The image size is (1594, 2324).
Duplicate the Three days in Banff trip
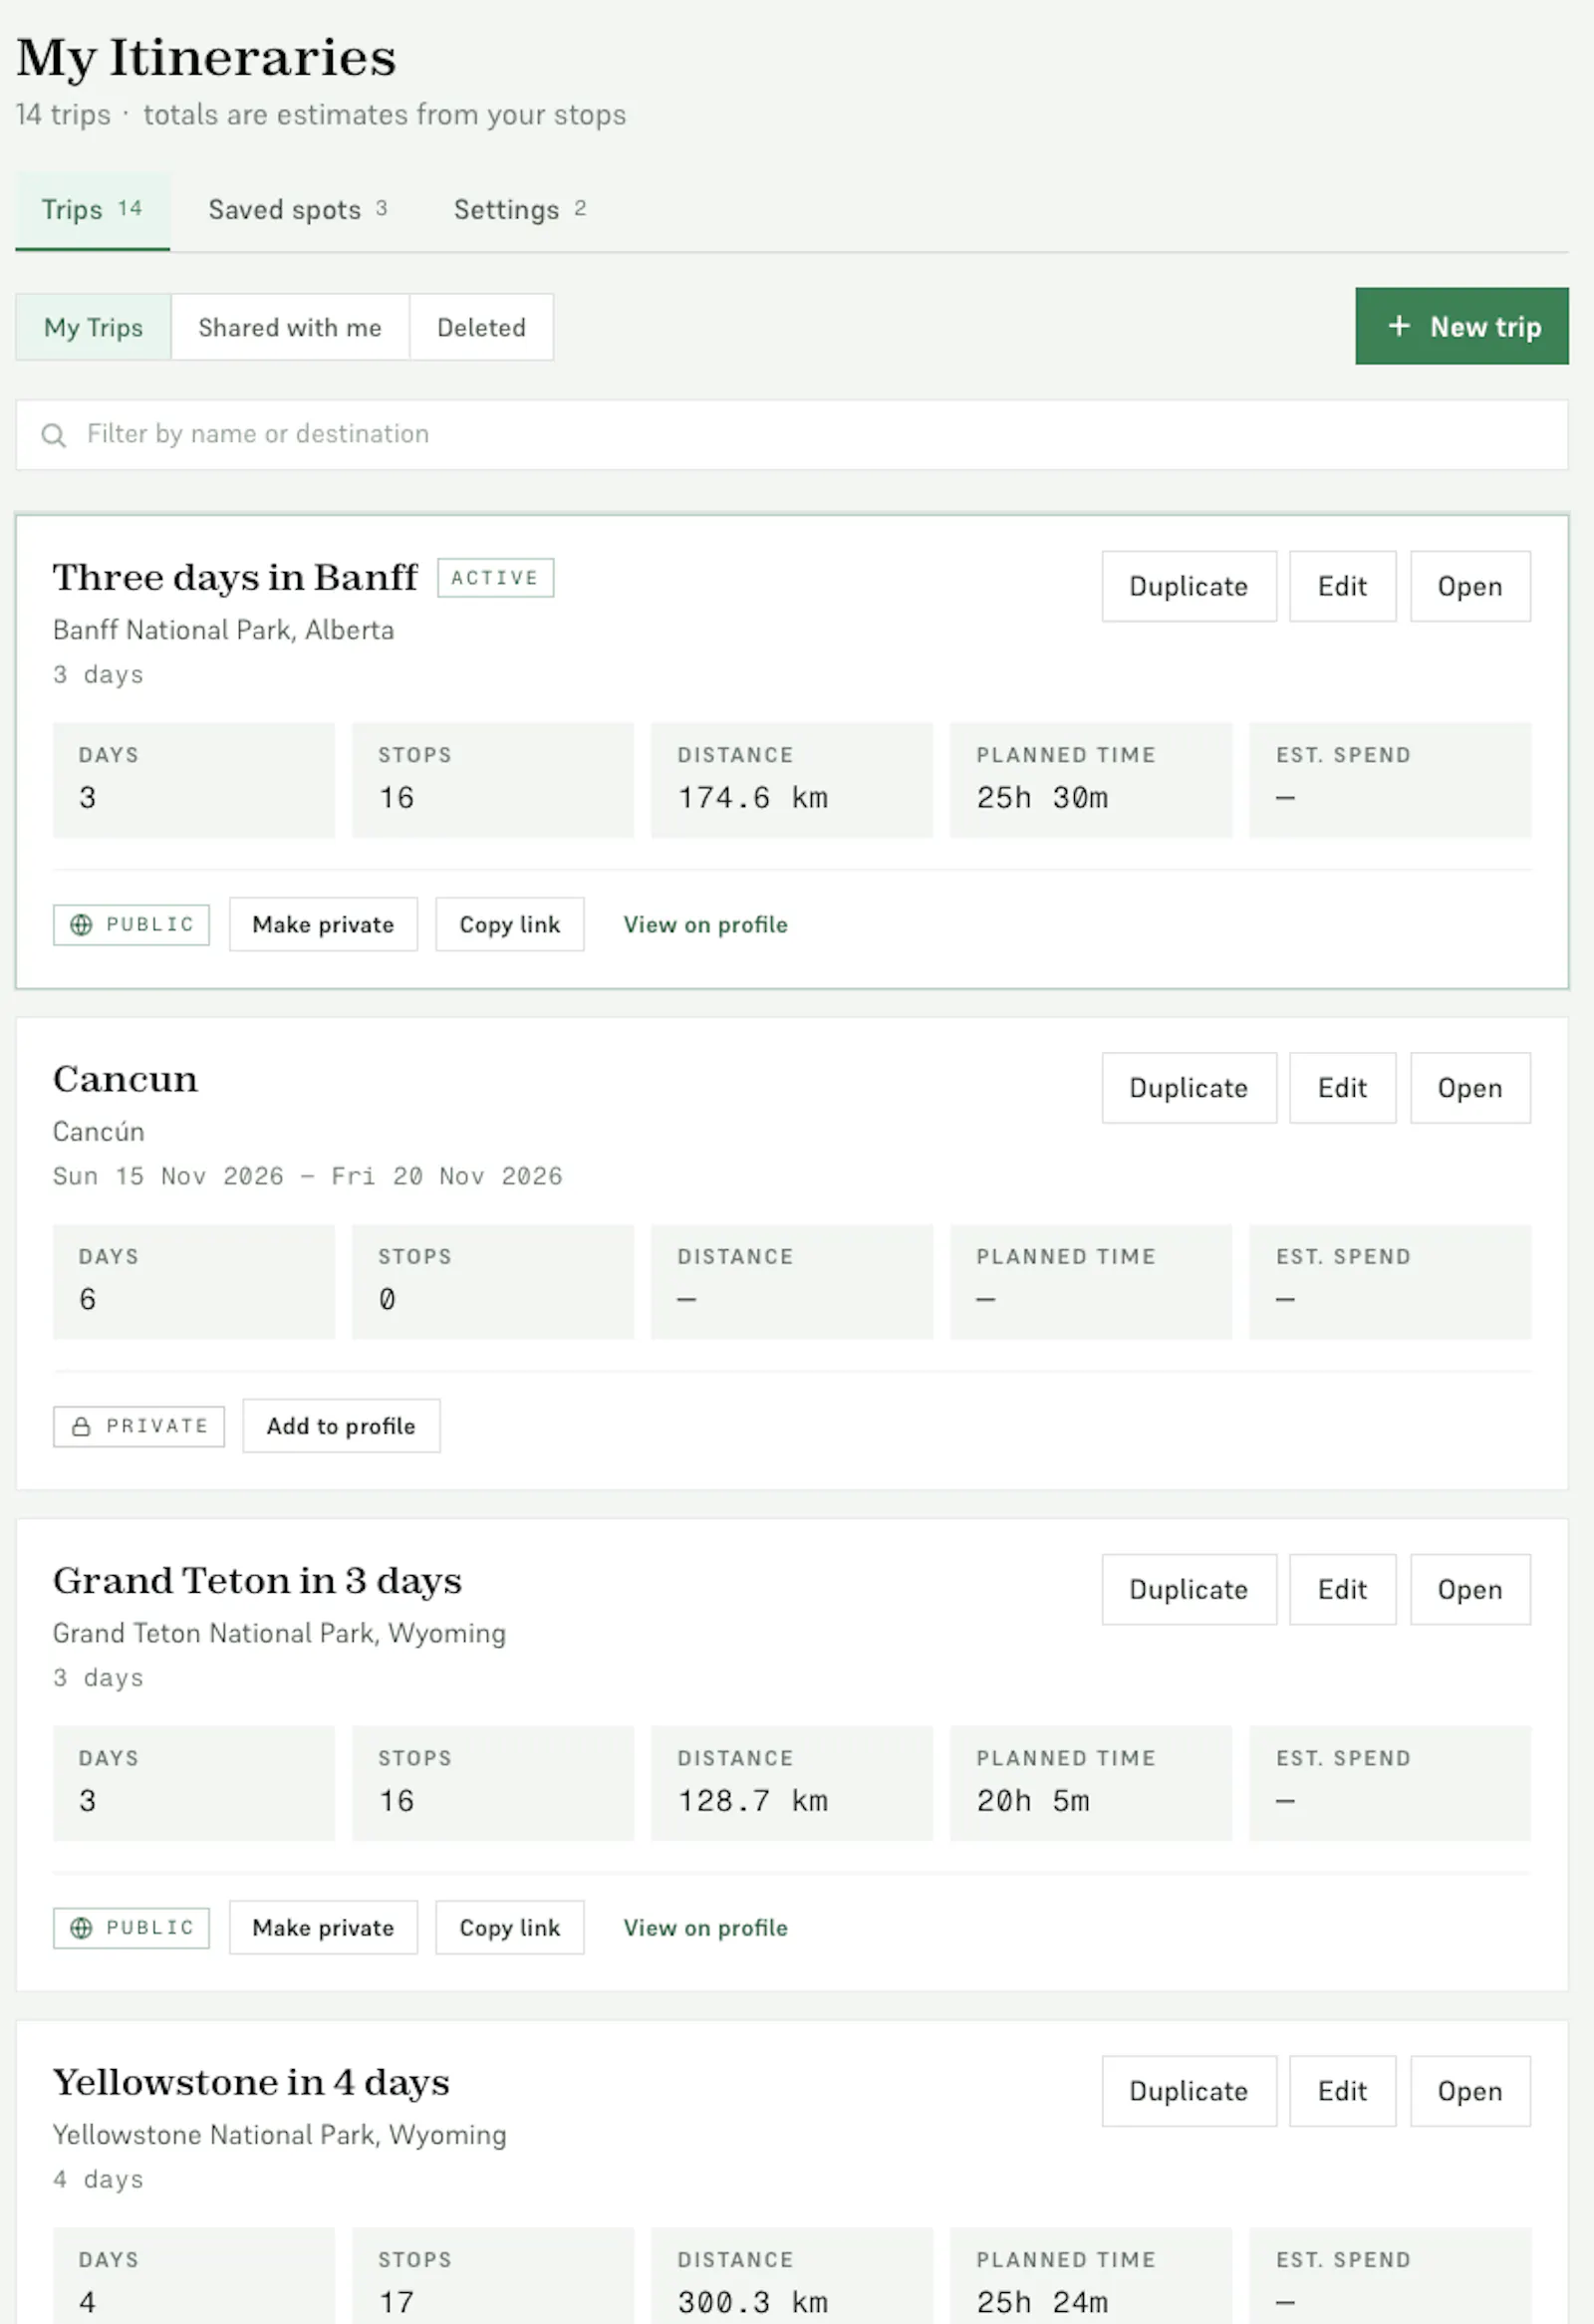[1189, 586]
